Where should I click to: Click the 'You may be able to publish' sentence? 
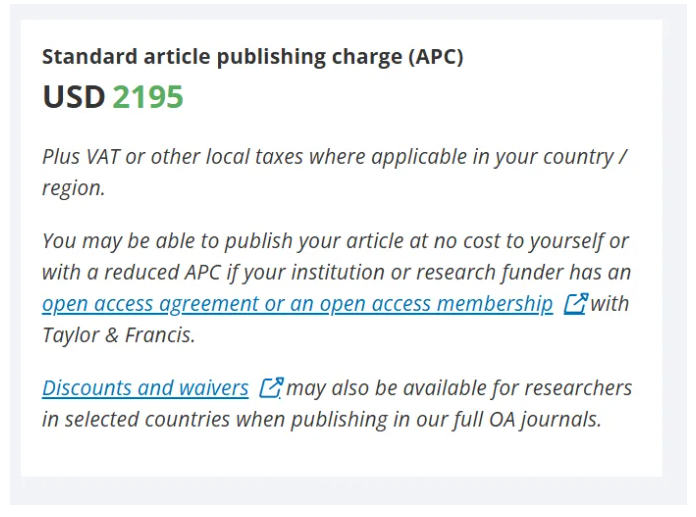pyautogui.click(x=336, y=241)
